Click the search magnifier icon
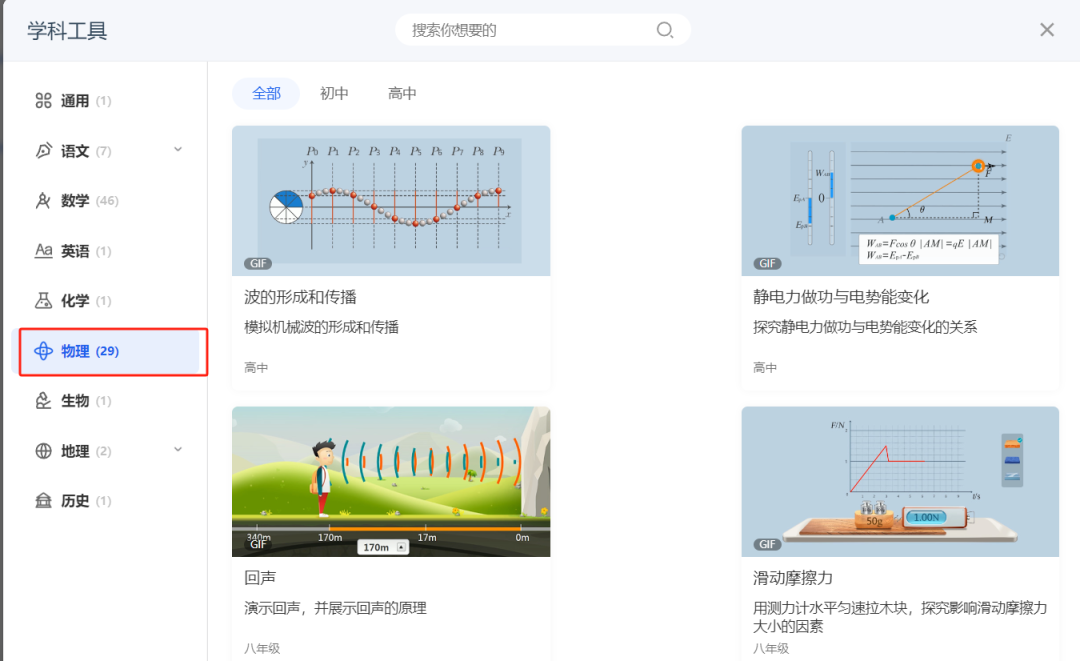 pos(664,30)
